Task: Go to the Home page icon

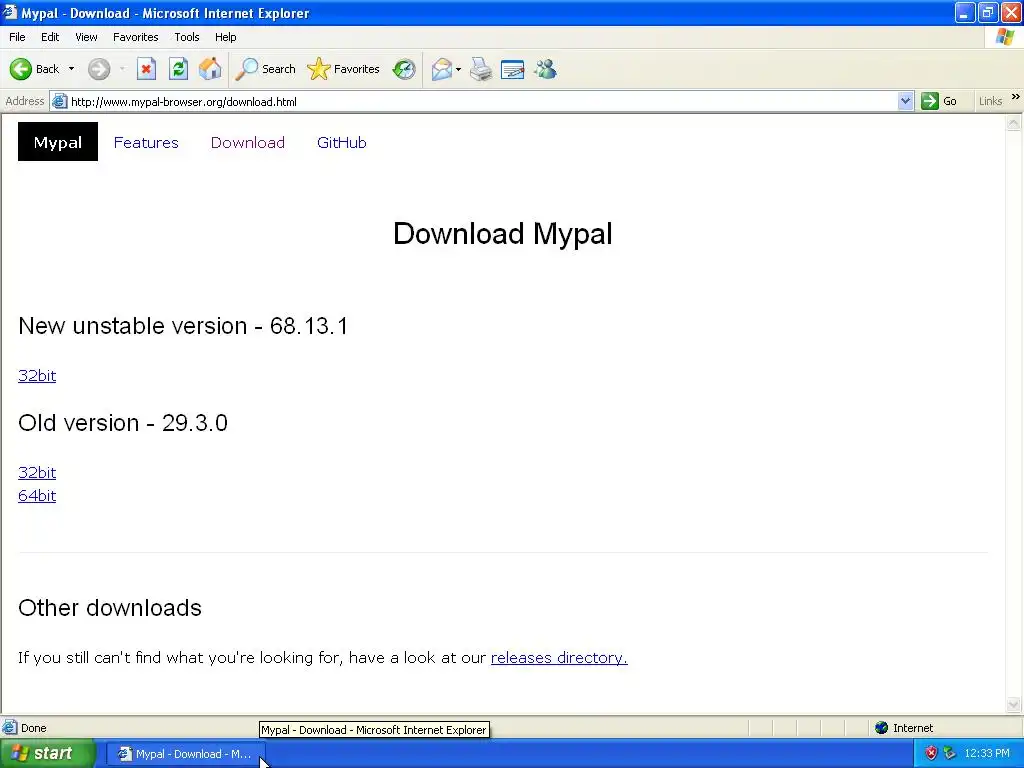Action: (x=210, y=69)
